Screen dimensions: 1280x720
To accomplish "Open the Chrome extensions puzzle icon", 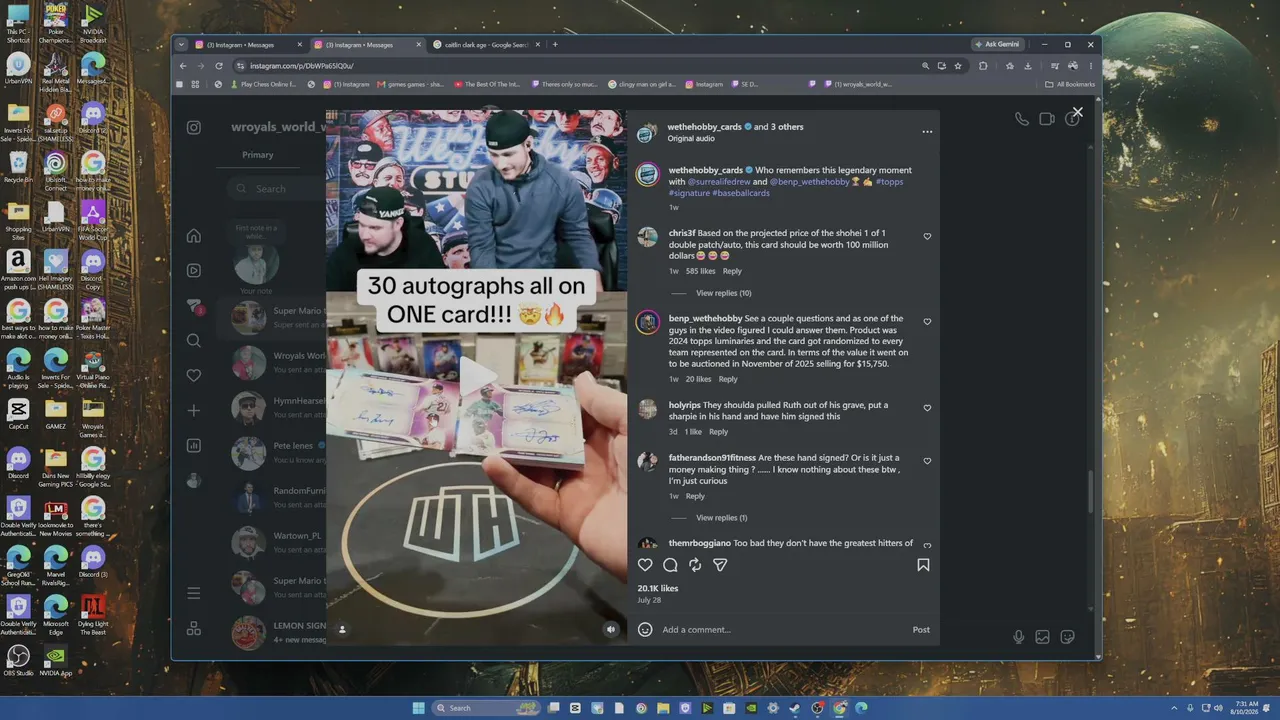I will pos(983,66).
